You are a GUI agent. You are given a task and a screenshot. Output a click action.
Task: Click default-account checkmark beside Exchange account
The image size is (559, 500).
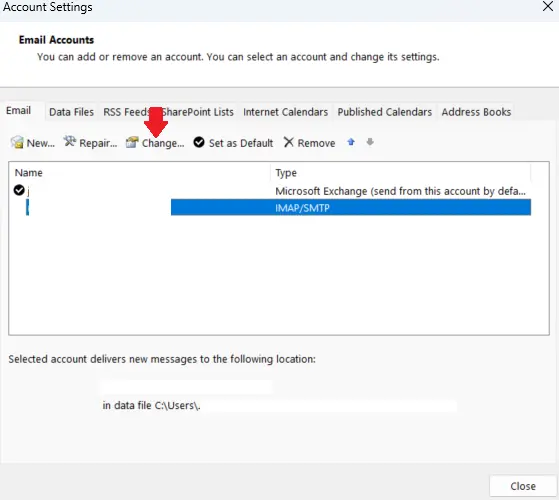point(19,190)
